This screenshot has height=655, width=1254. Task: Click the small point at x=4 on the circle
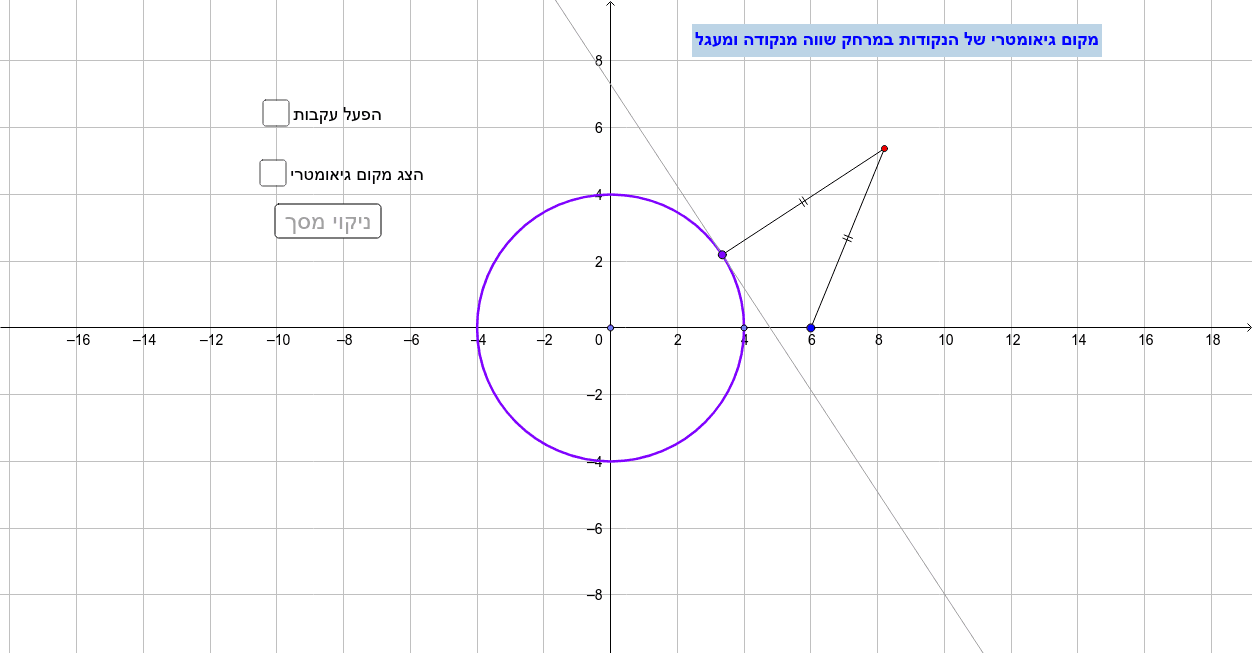744,328
